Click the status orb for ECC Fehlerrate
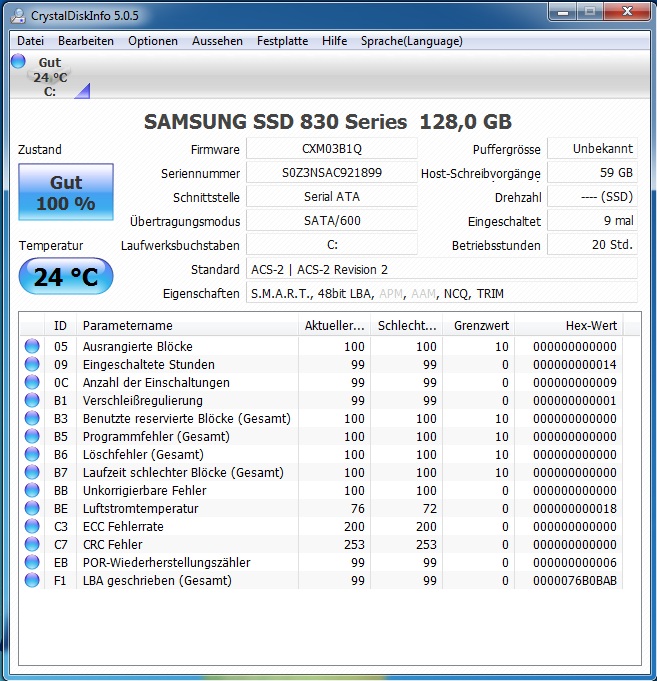 pos(32,526)
